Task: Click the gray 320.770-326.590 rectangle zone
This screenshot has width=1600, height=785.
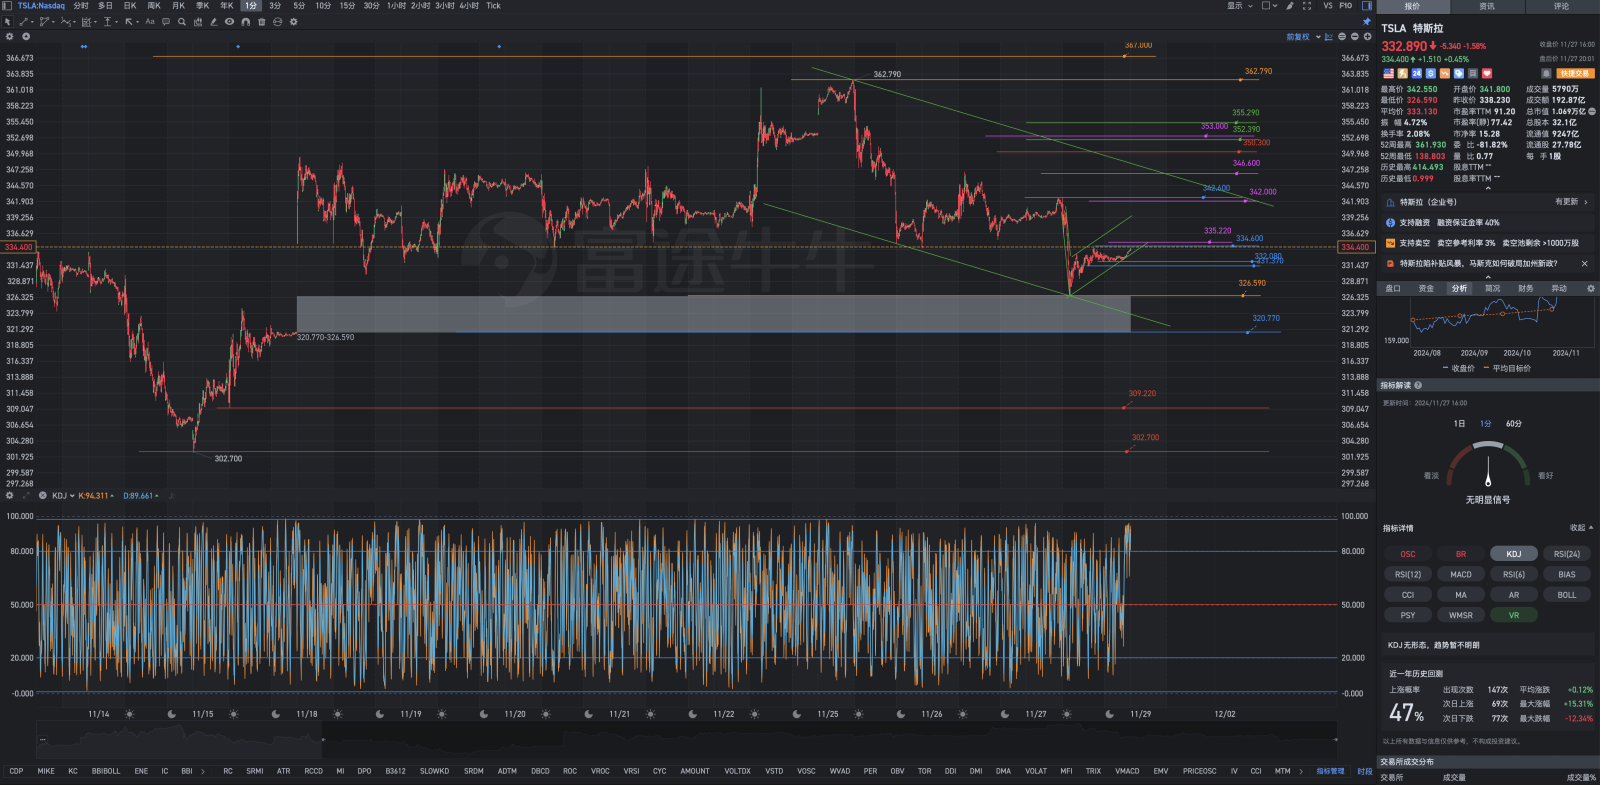Action: pos(713,314)
